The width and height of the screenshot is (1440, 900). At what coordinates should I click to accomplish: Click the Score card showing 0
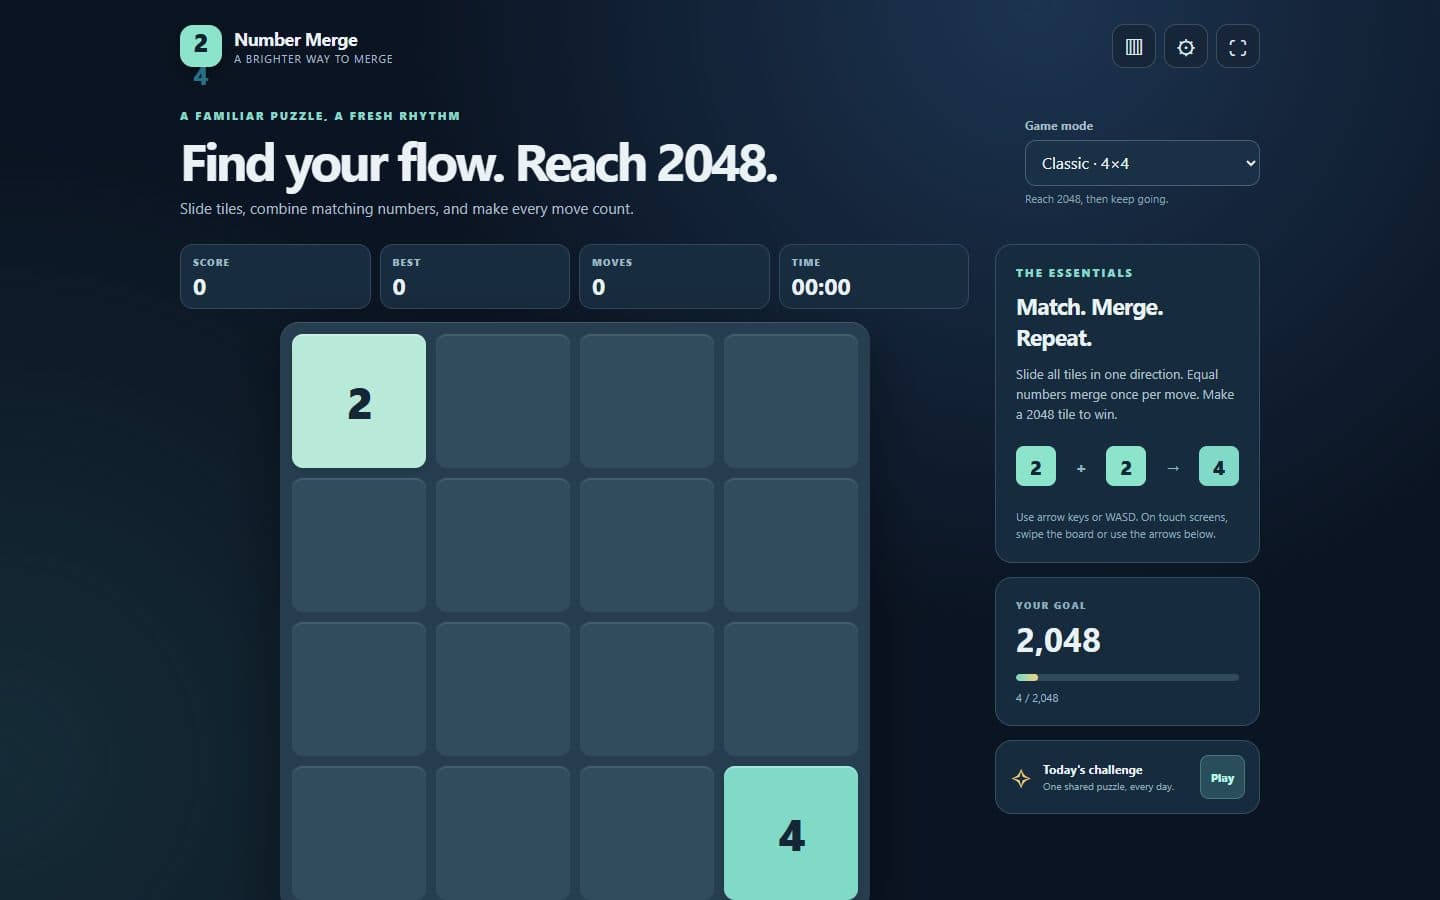(x=275, y=276)
